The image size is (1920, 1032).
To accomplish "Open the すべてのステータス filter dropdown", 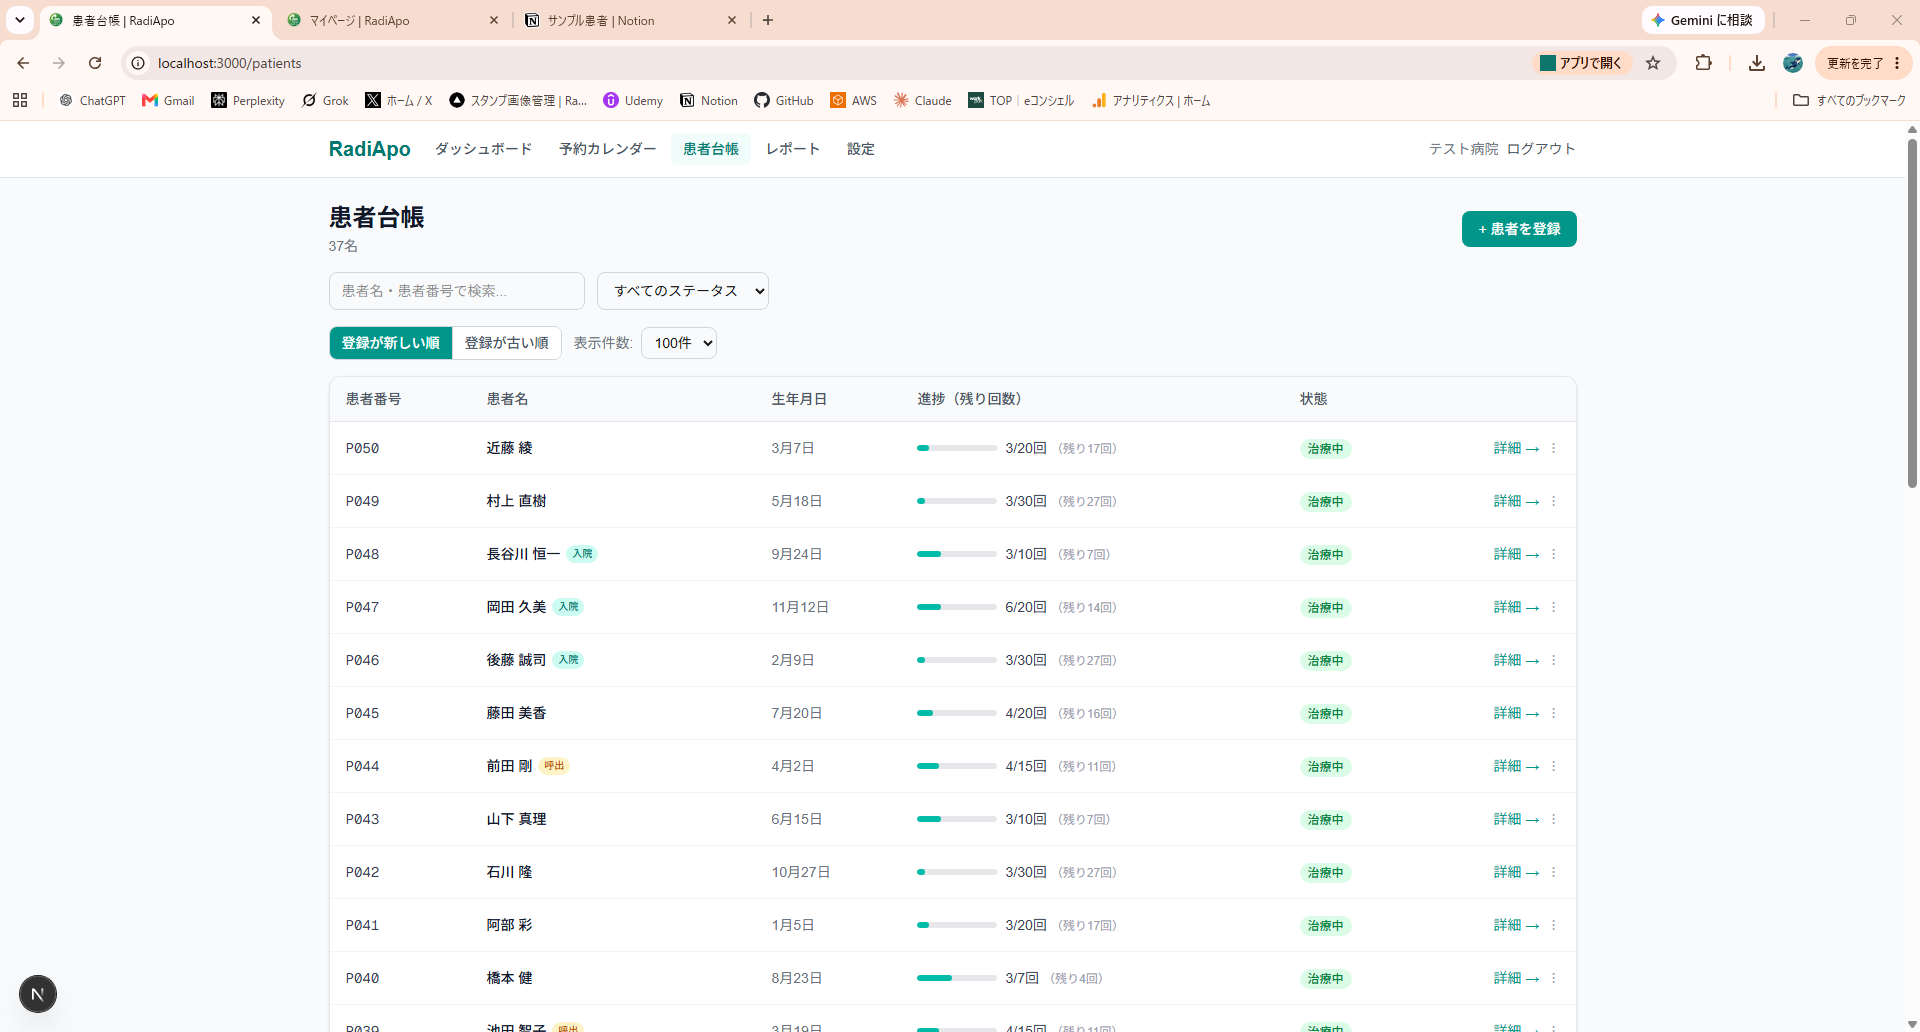I will pyautogui.click(x=683, y=291).
